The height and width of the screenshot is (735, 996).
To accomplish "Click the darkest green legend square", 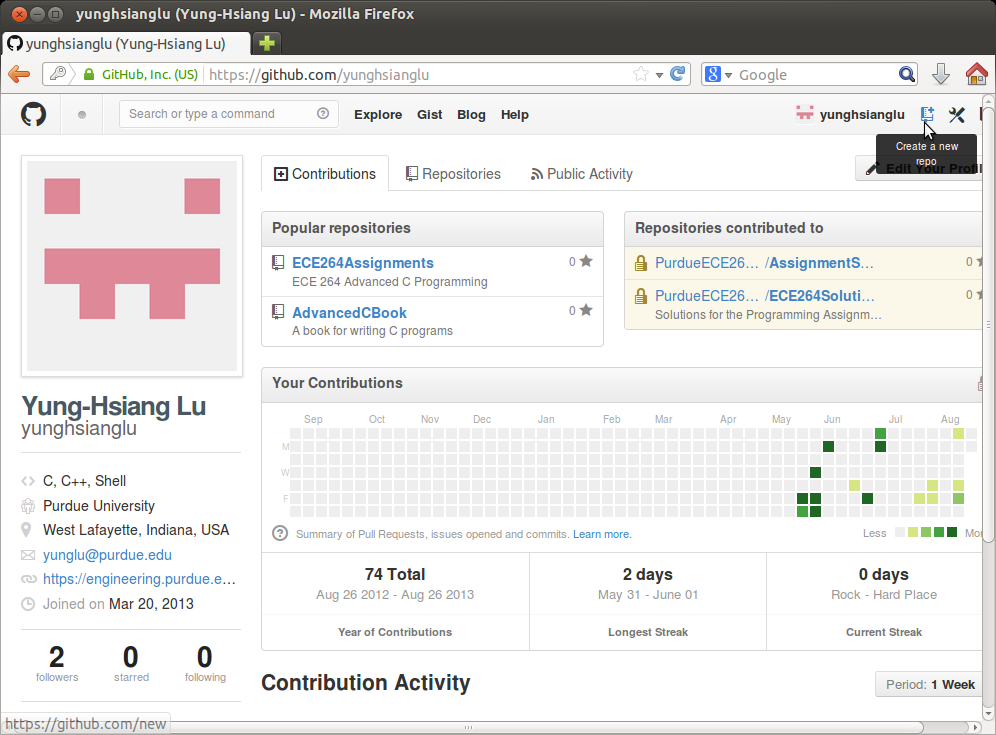I will pos(952,533).
